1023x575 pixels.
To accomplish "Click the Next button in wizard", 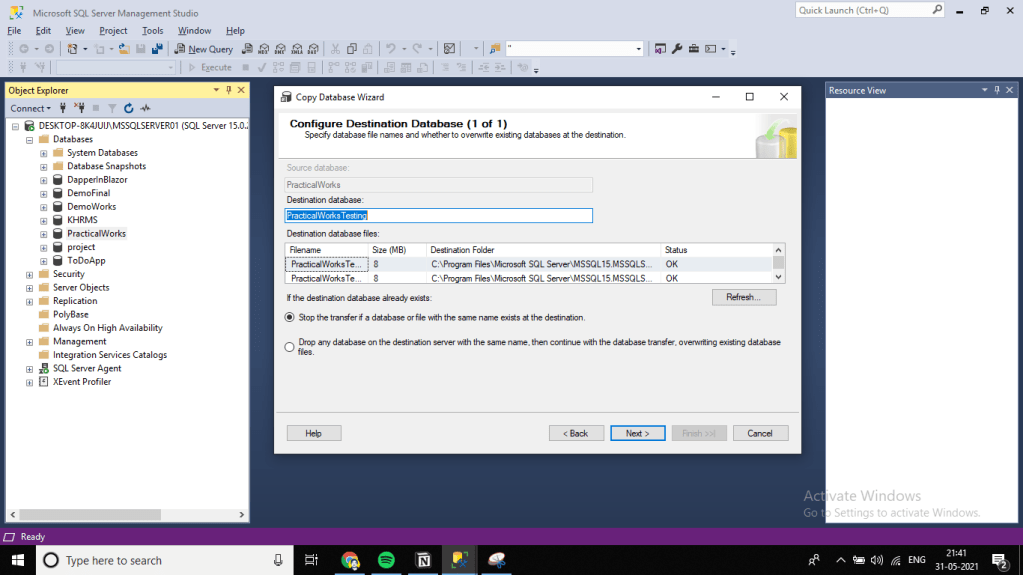I will click(637, 433).
